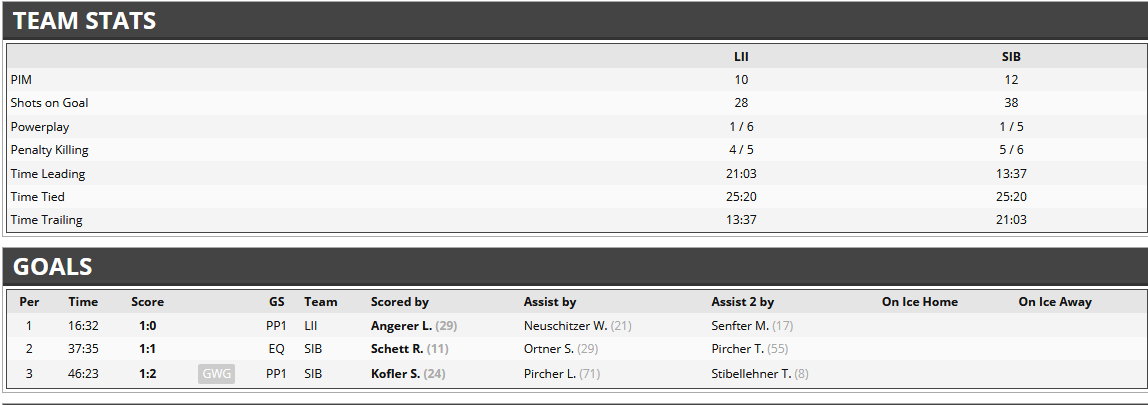Open second assist Stibellehner T.
This screenshot has width=1148, height=405.
tap(751, 374)
